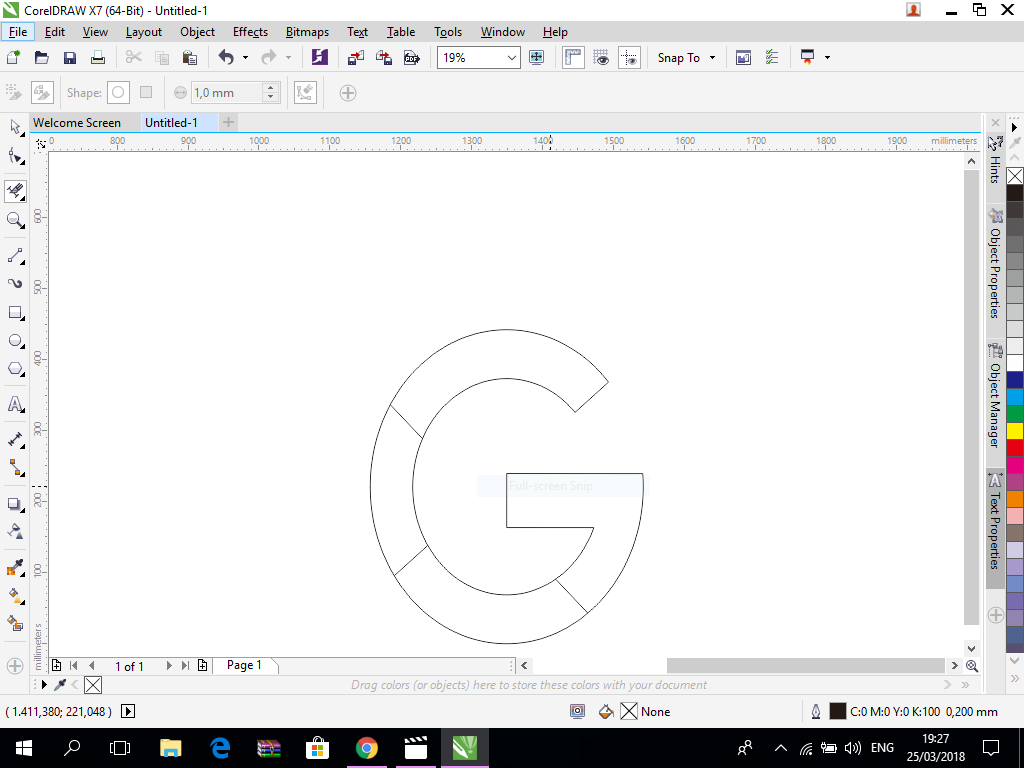This screenshot has height=768, width=1024.
Task: Pick the red color swatch
Action: point(1014,447)
